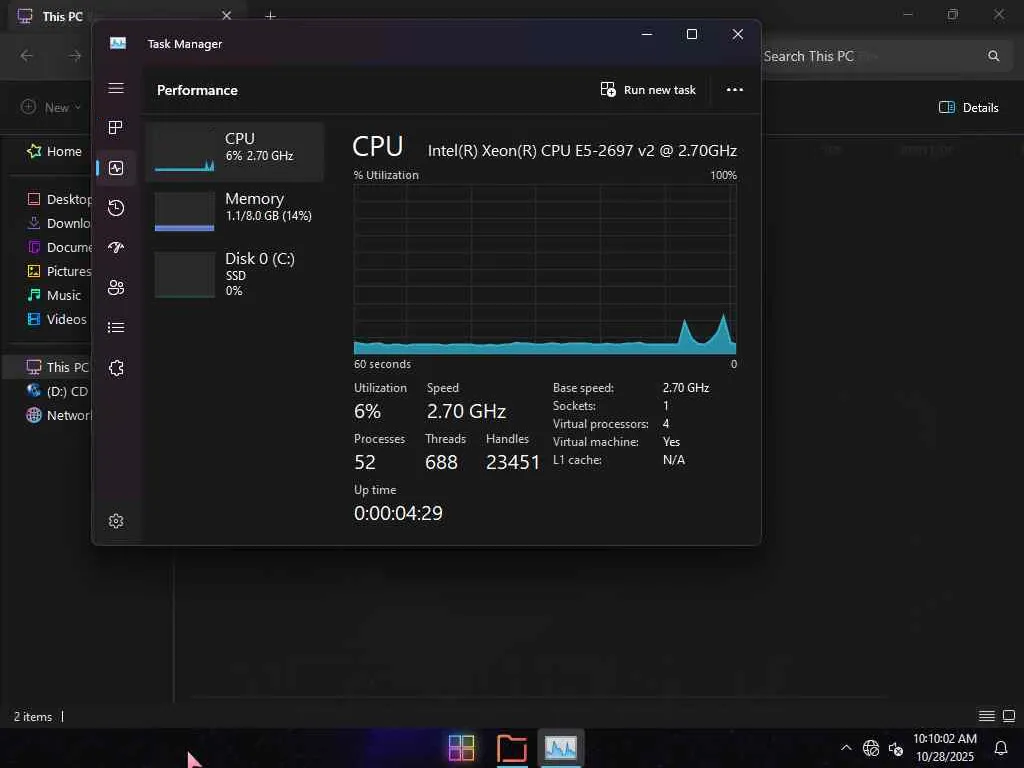The width and height of the screenshot is (1024, 768).
Task: Switch Explorer to large thumbnails view
Action: pyautogui.click(x=1009, y=716)
